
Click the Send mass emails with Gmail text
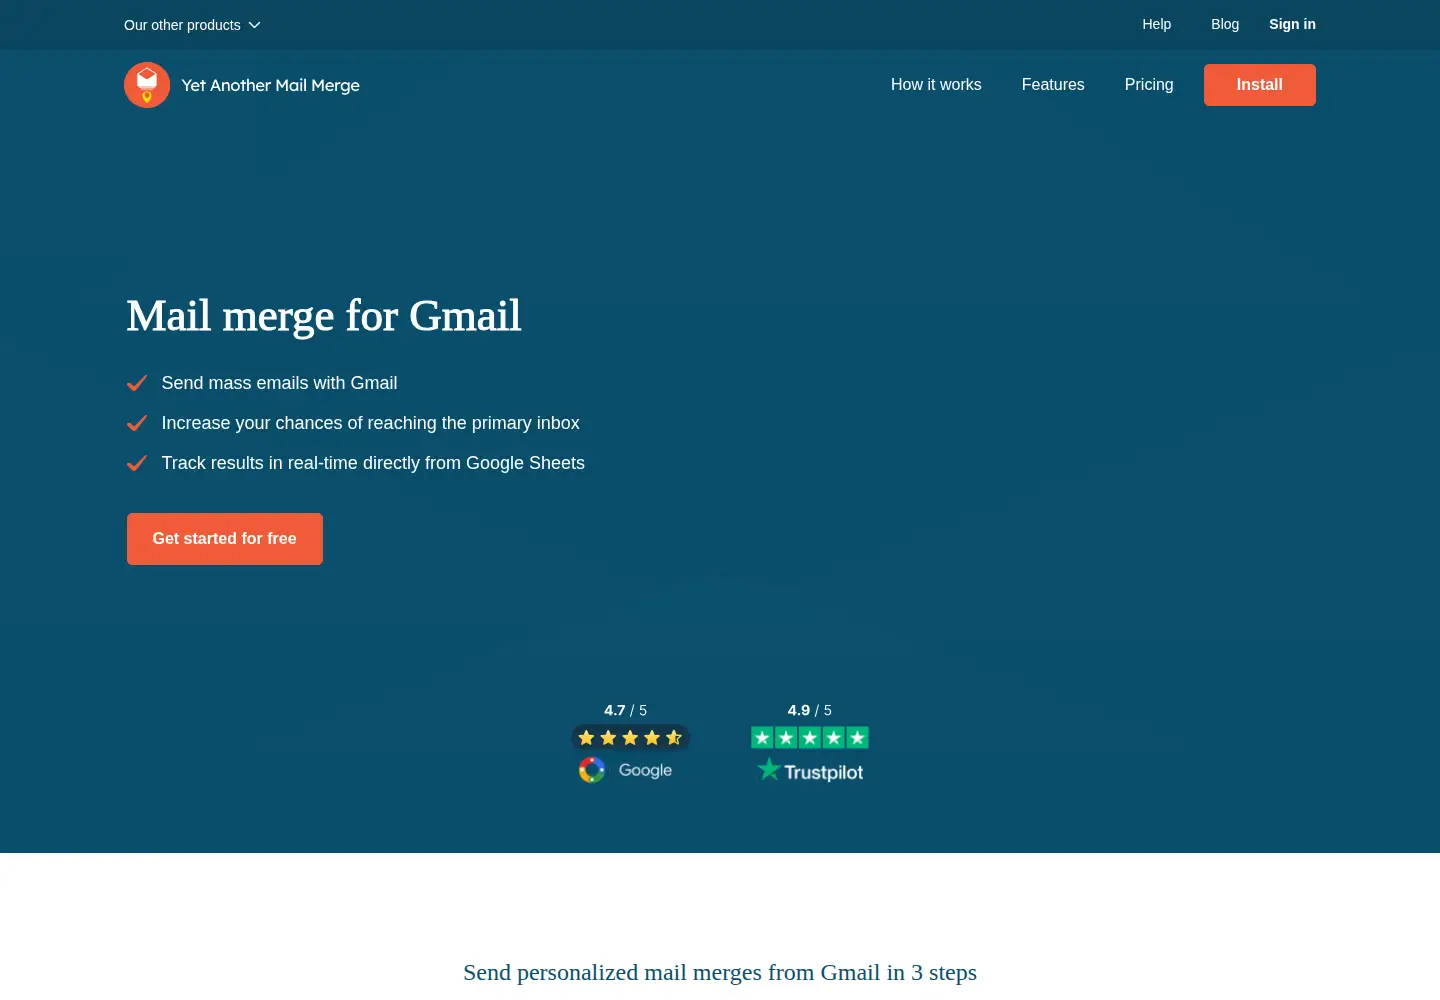click(x=280, y=383)
